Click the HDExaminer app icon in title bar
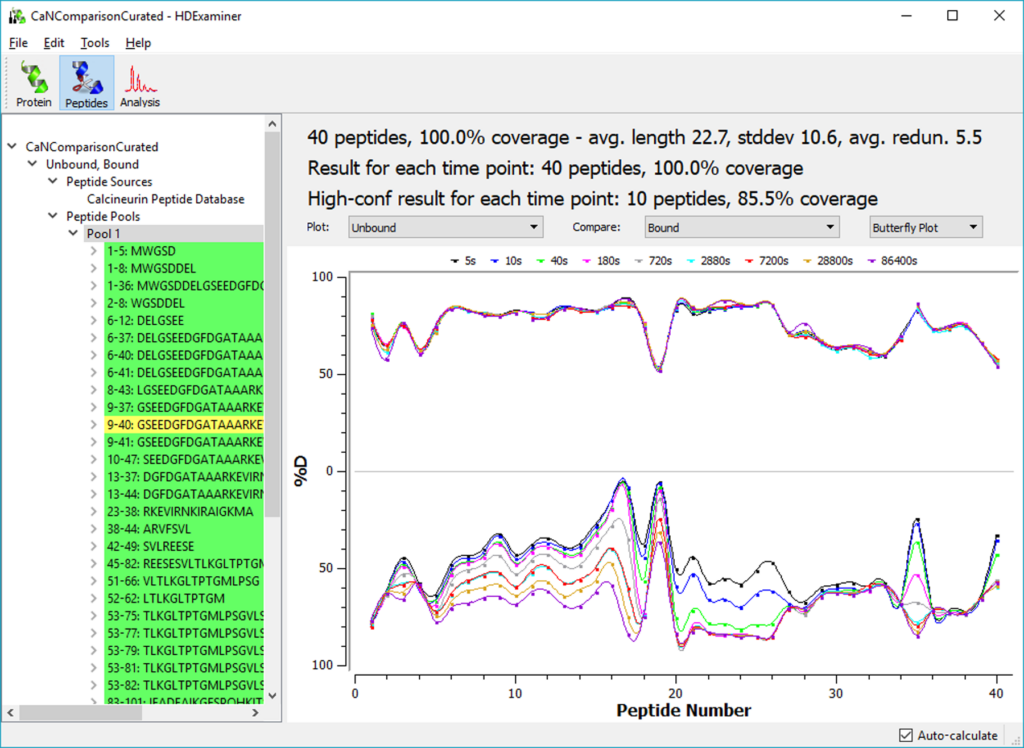The width and height of the screenshot is (1024, 748). (17, 16)
